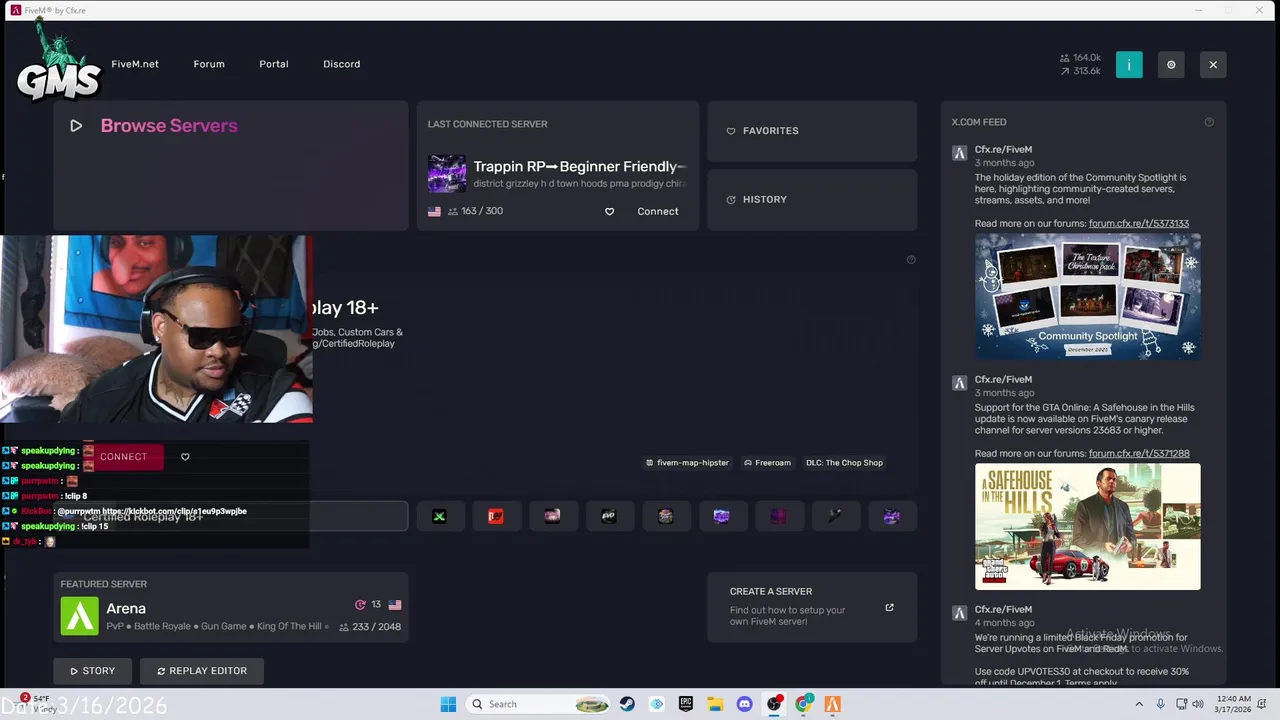Click the Cfx.re avatar on the holiday post

point(959,153)
